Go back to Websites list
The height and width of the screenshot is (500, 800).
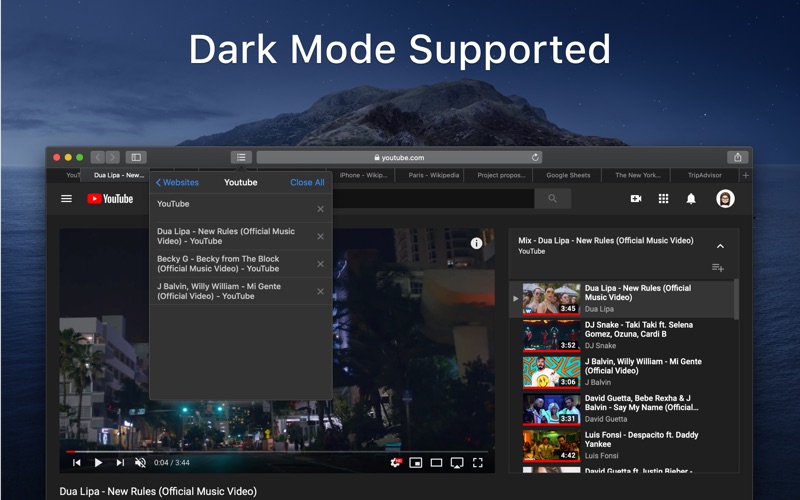point(177,182)
